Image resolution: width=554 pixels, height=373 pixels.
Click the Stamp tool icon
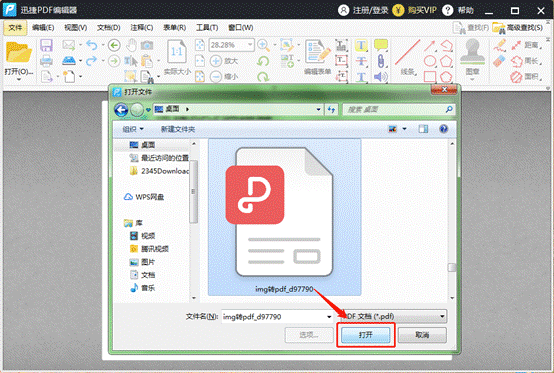[x=472, y=53]
